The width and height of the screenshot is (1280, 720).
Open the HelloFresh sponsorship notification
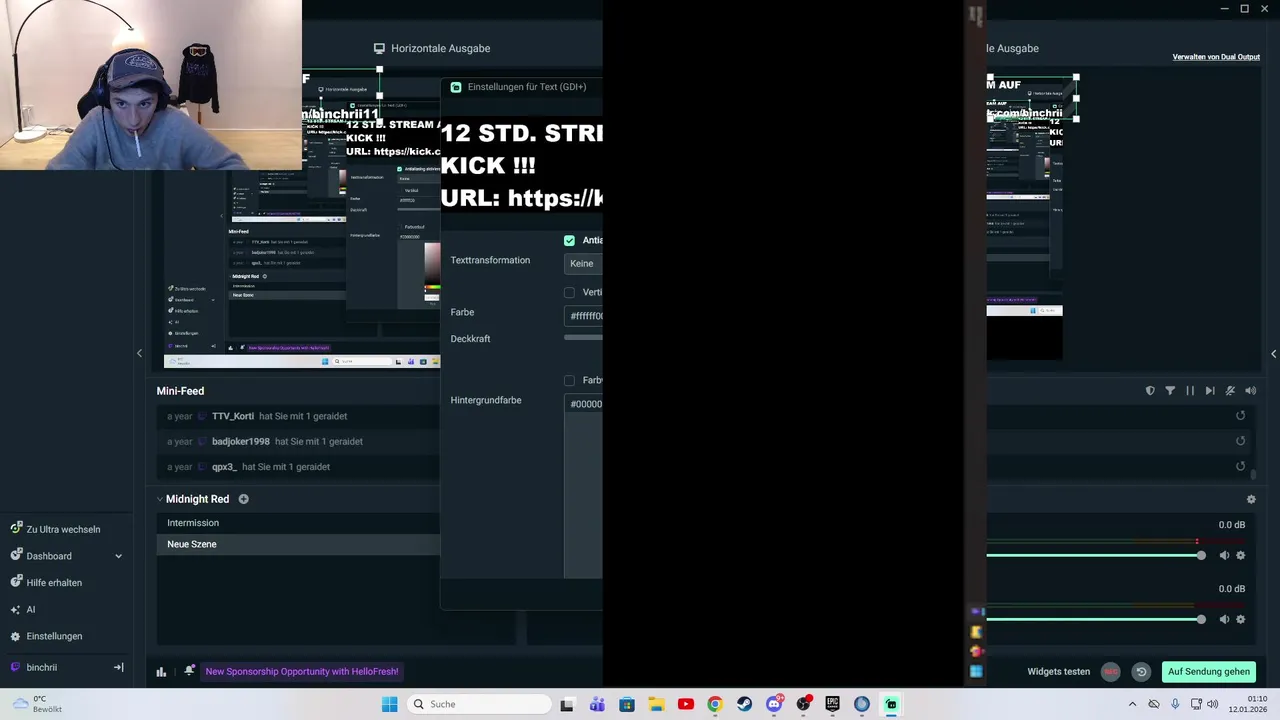[302, 672]
